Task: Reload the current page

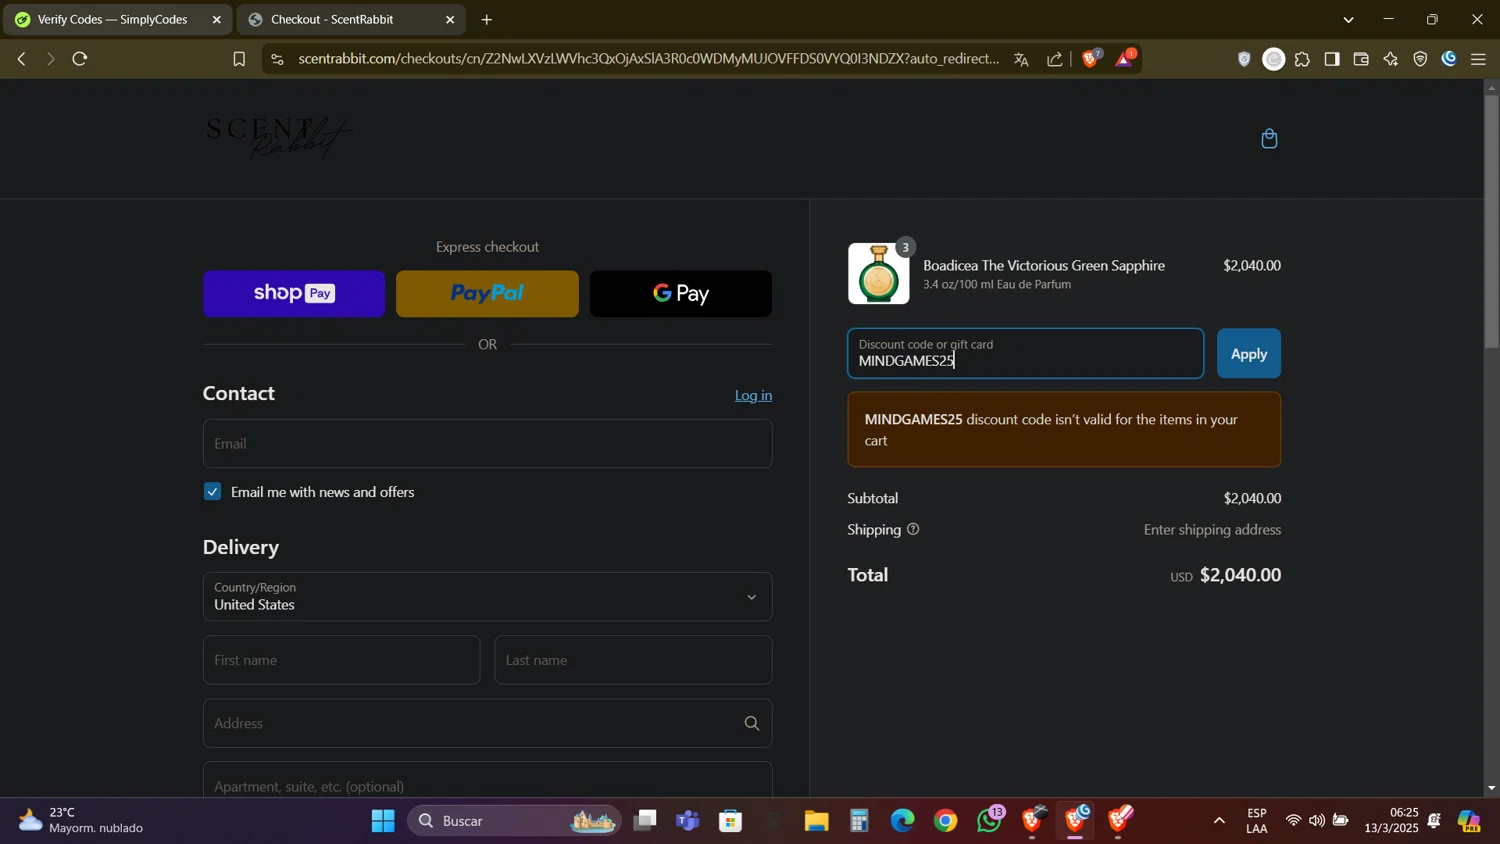Action: (80, 59)
